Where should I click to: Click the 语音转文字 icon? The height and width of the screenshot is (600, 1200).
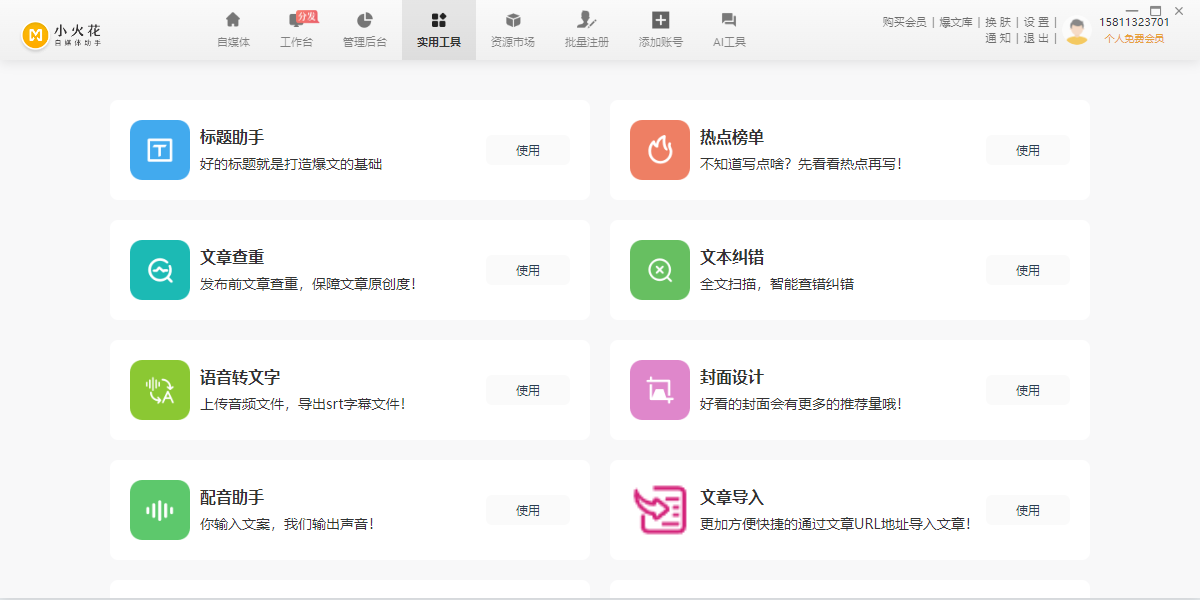[x=160, y=390]
